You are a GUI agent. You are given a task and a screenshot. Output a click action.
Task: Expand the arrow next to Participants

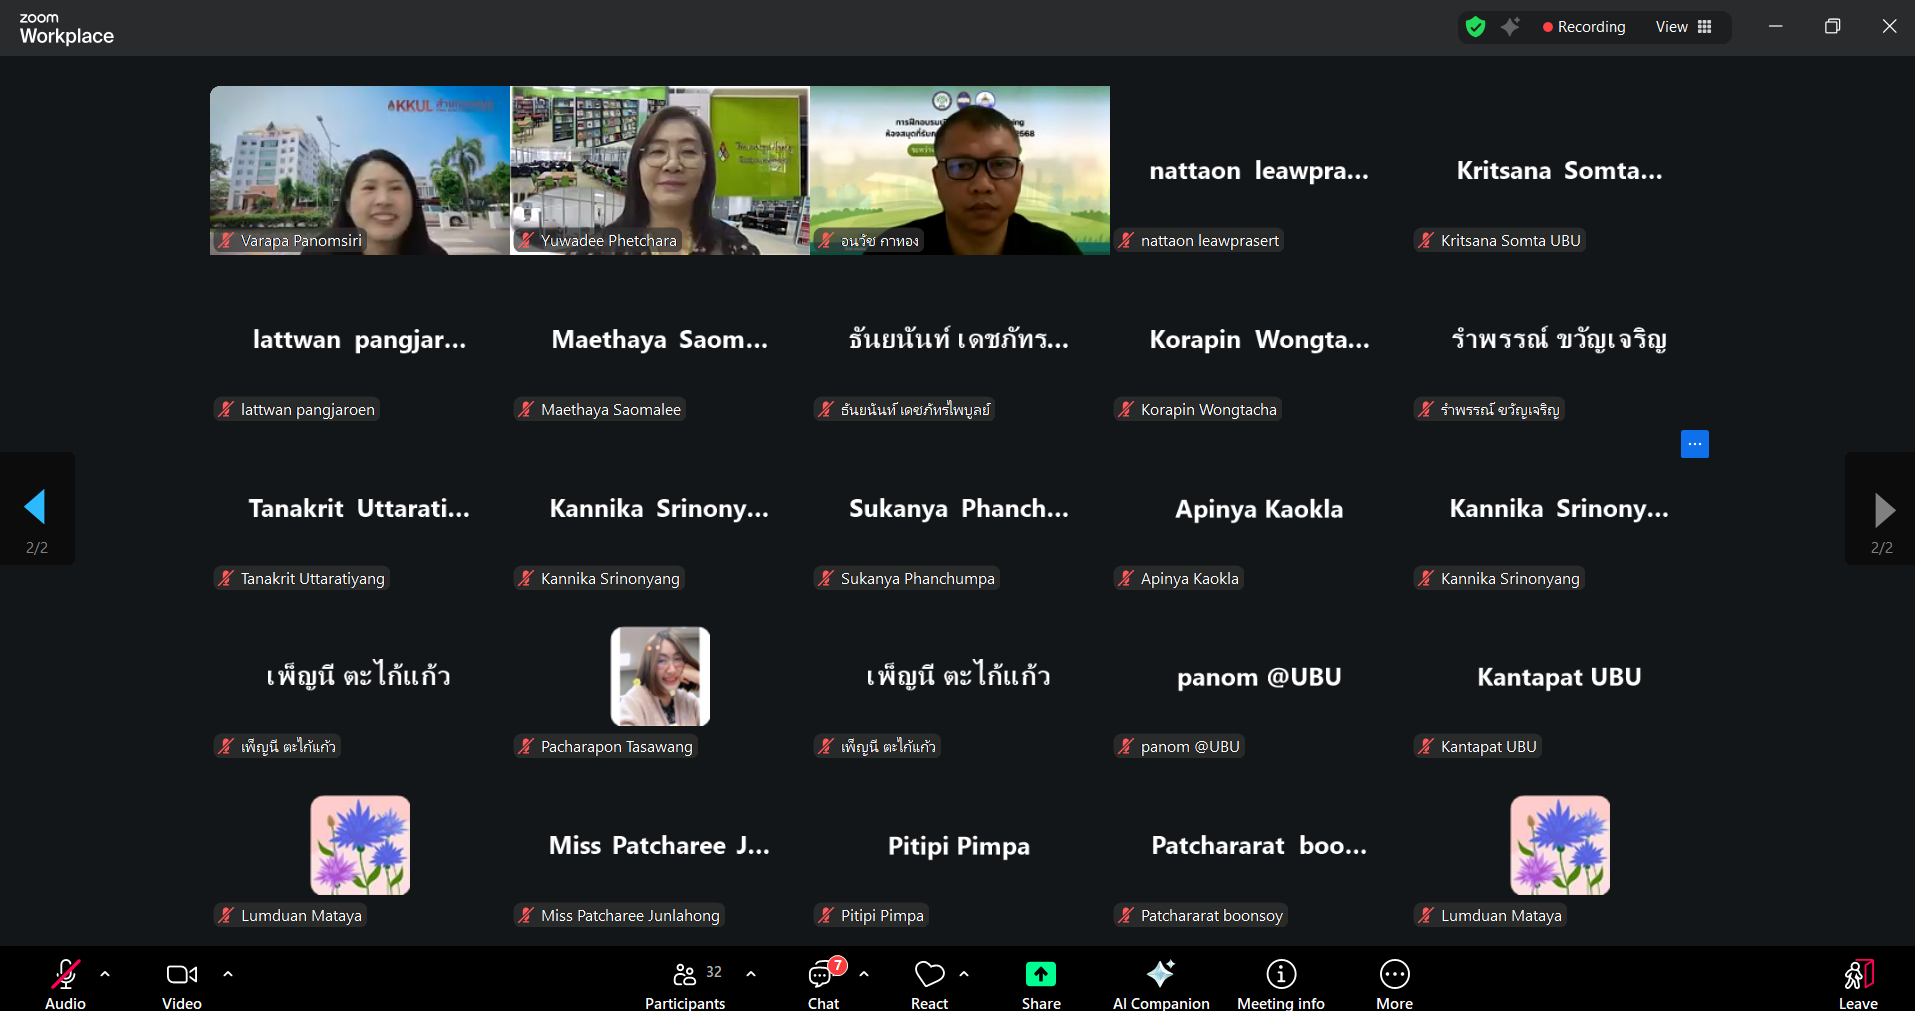point(751,973)
